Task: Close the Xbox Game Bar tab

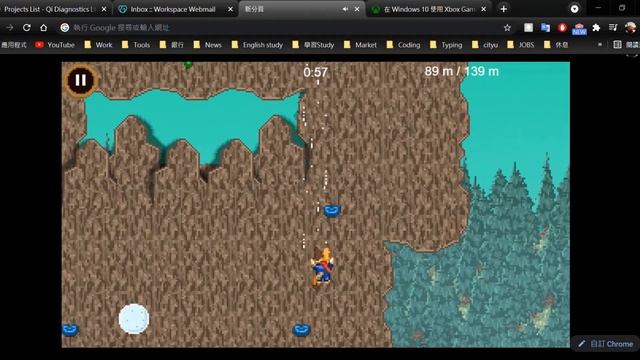Action: tap(484, 9)
